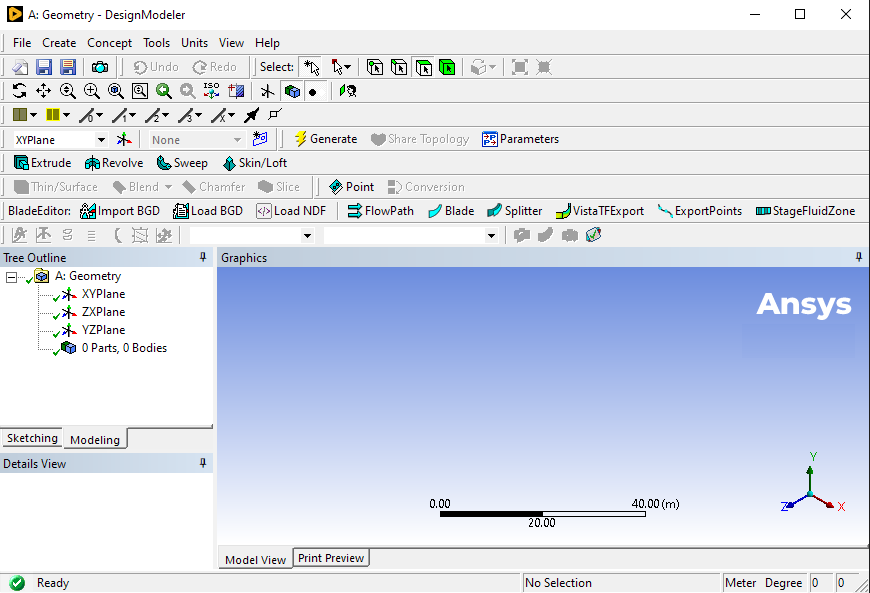Click the Extrude feature button
This screenshot has width=870, height=593.
click(43, 163)
